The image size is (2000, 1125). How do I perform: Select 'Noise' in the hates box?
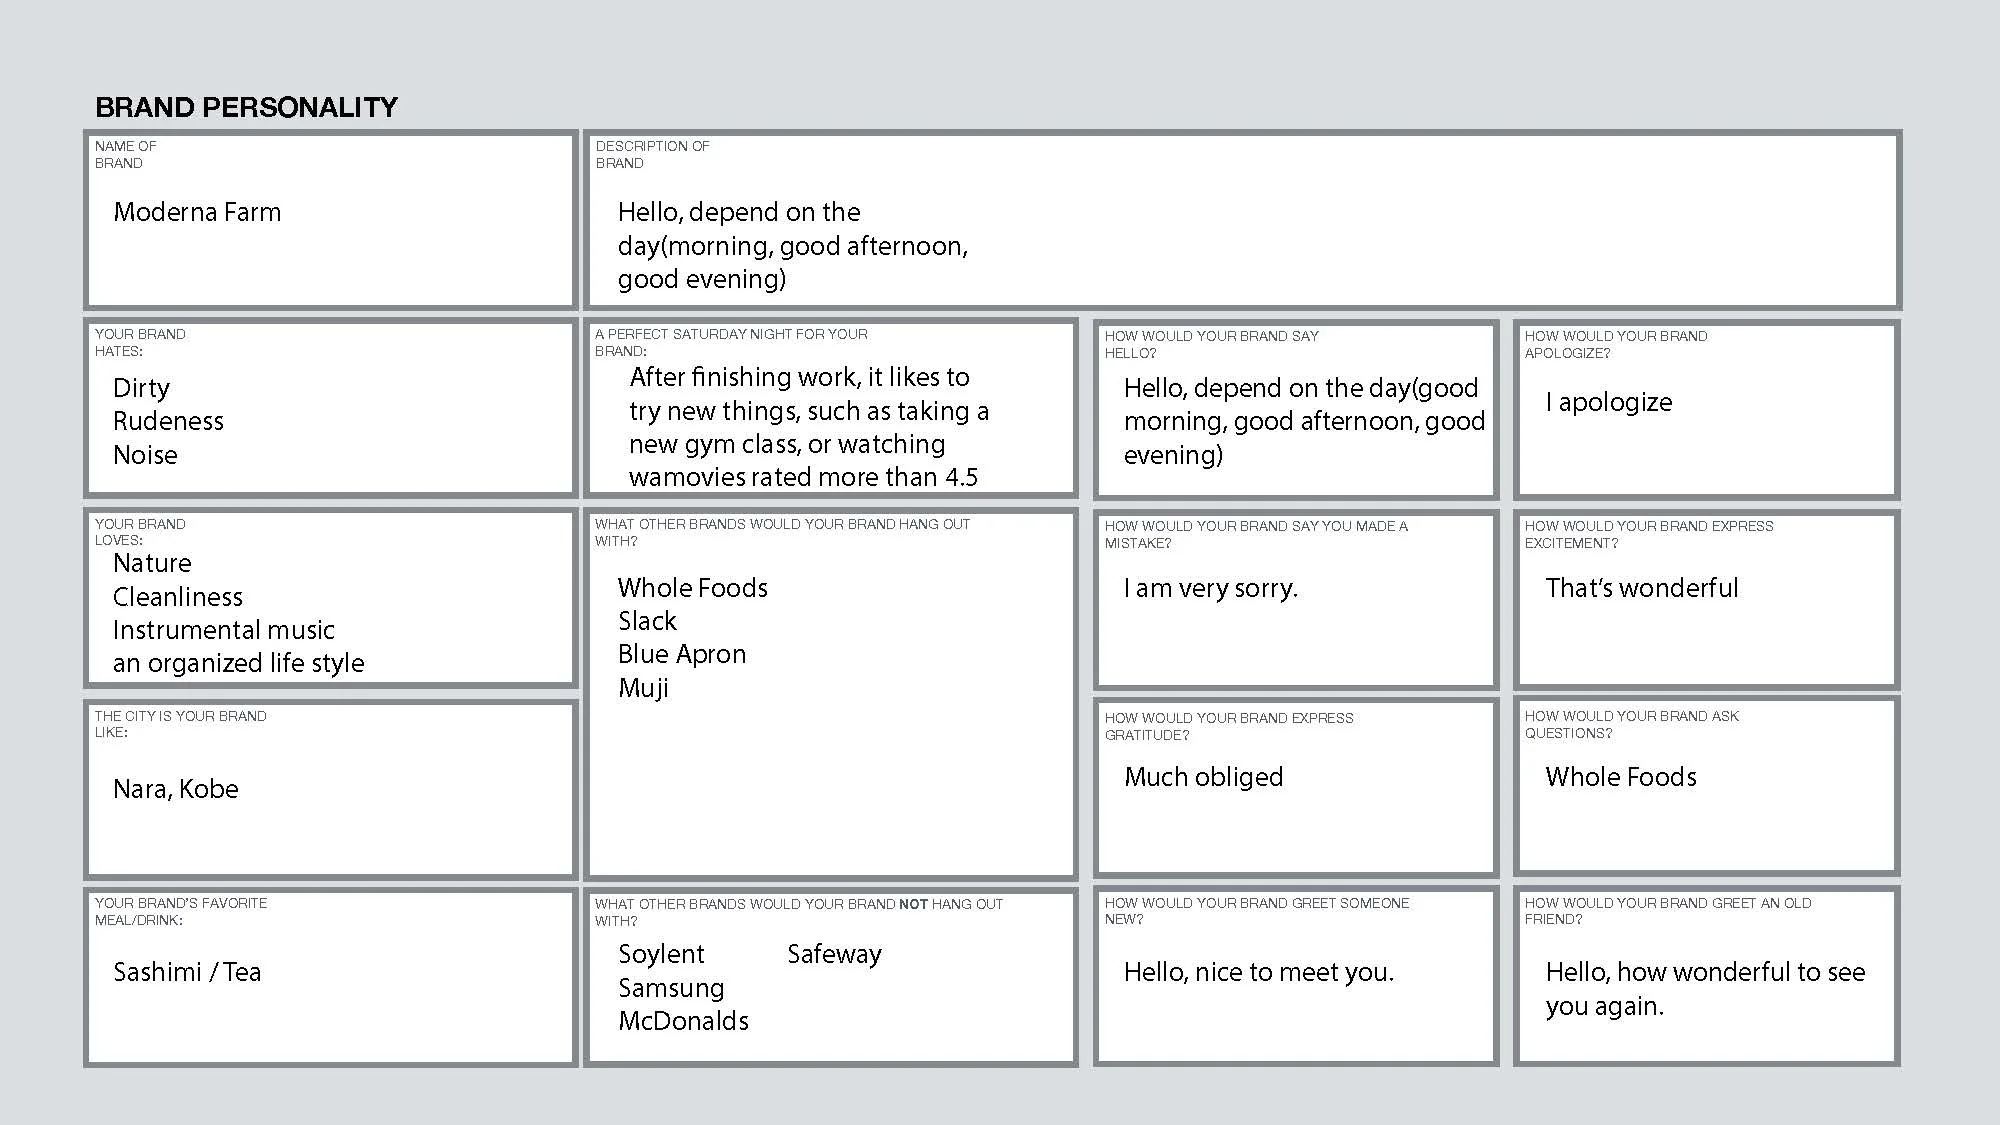(x=145, y=455)
